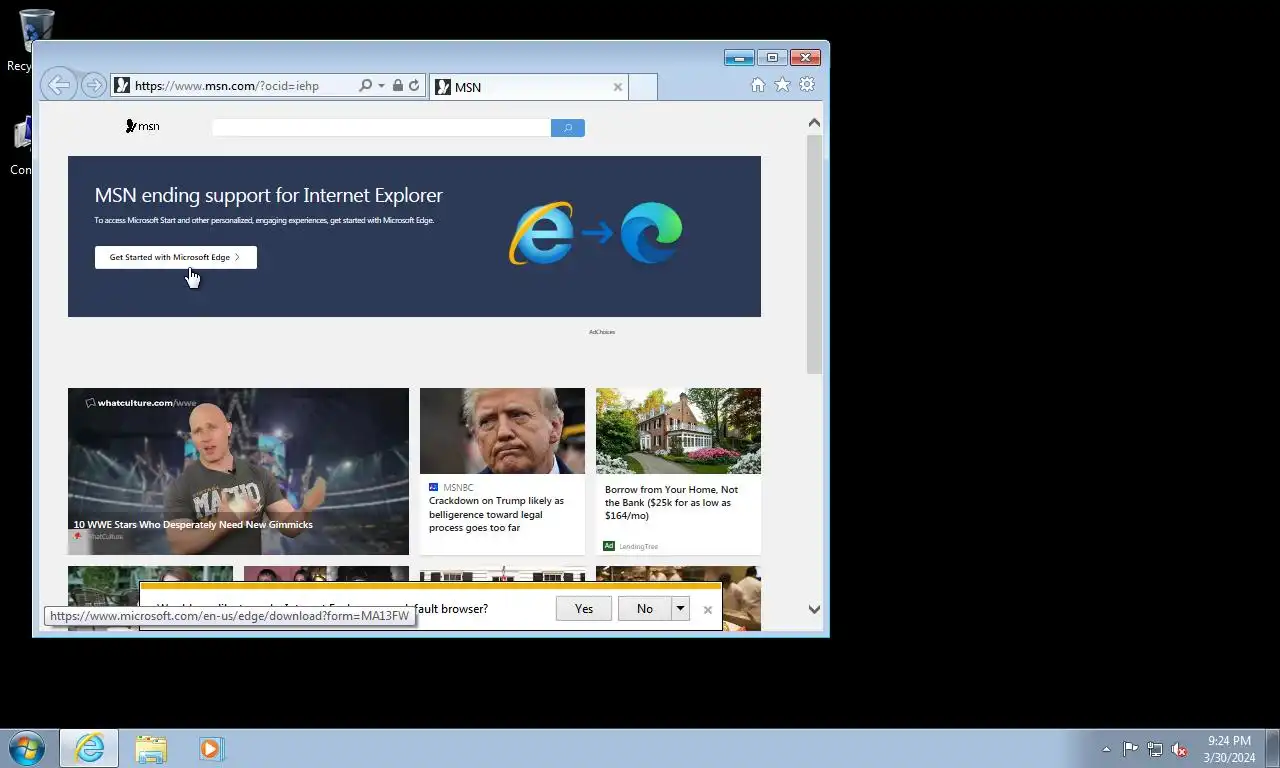This screenshot has height=768, width=1280.
Task: Click the Action Center flag icon
Action: click(1130, 749)
